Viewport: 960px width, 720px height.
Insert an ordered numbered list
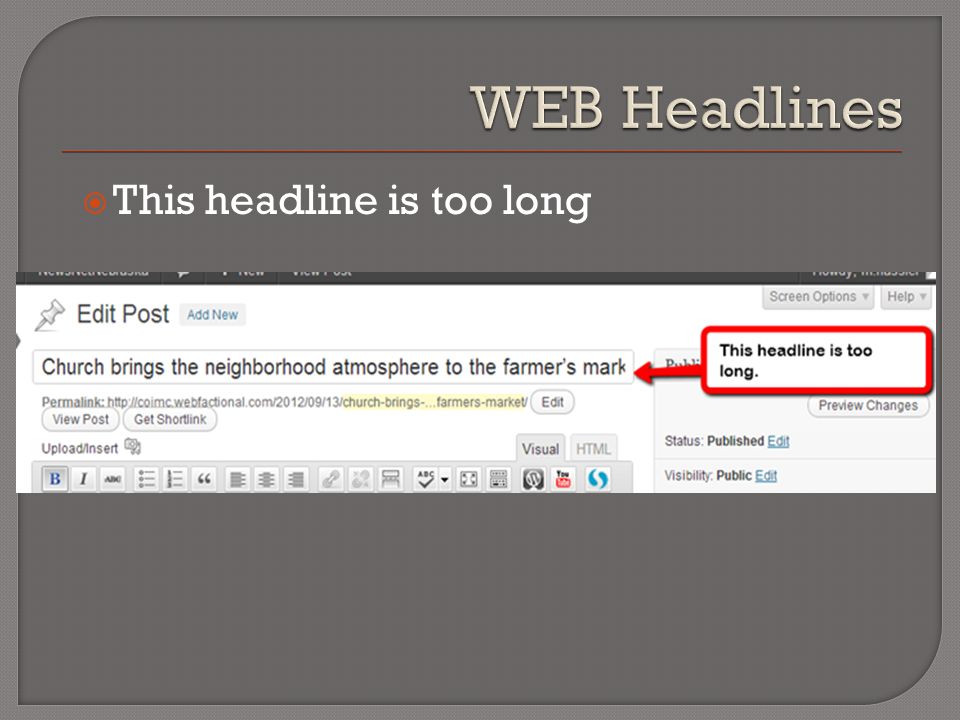click(175, 479)
